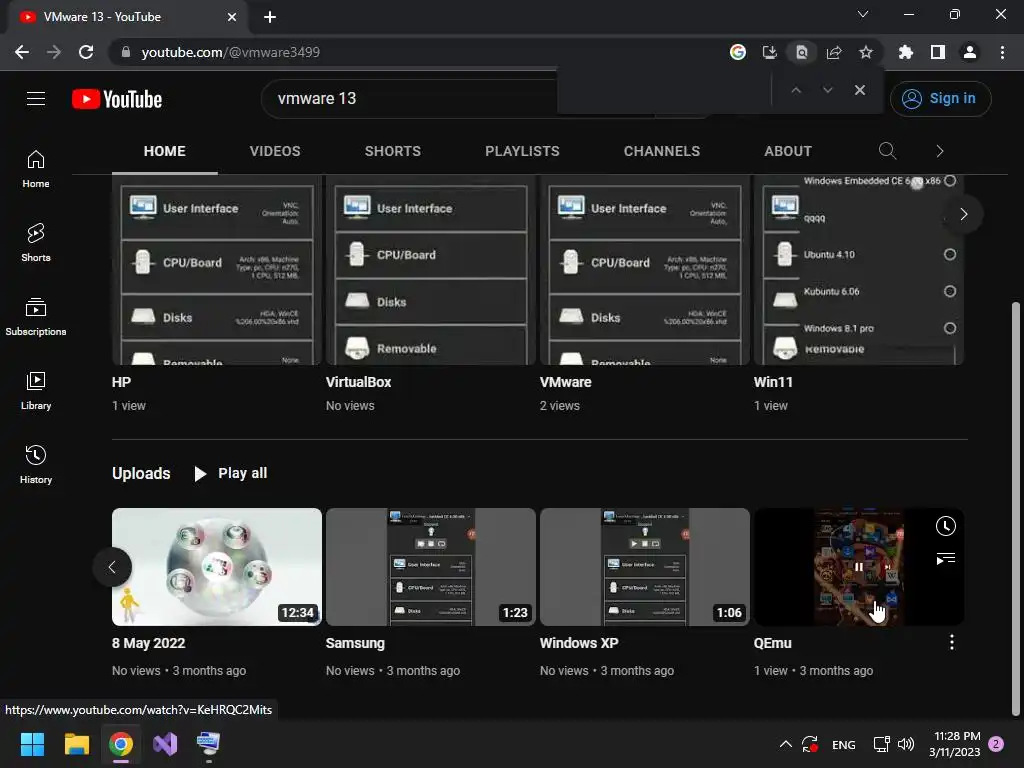
Task: Click the Watch later clock on QEmu
Action: 945,526
